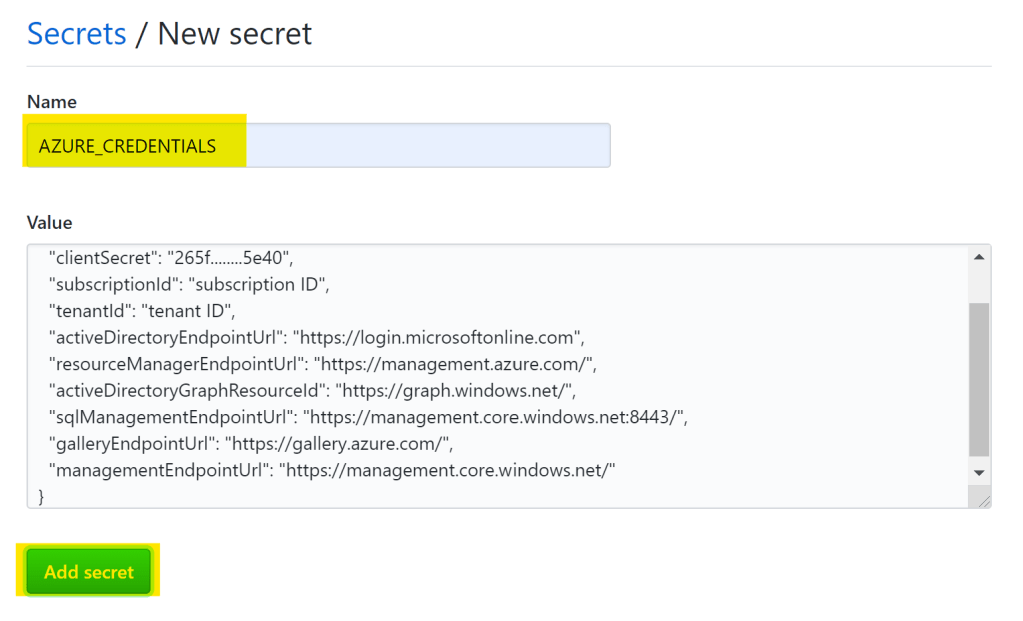Click the Name field label
The height and width of the screenshot is (621, 1023).
(x=52, y=102)
